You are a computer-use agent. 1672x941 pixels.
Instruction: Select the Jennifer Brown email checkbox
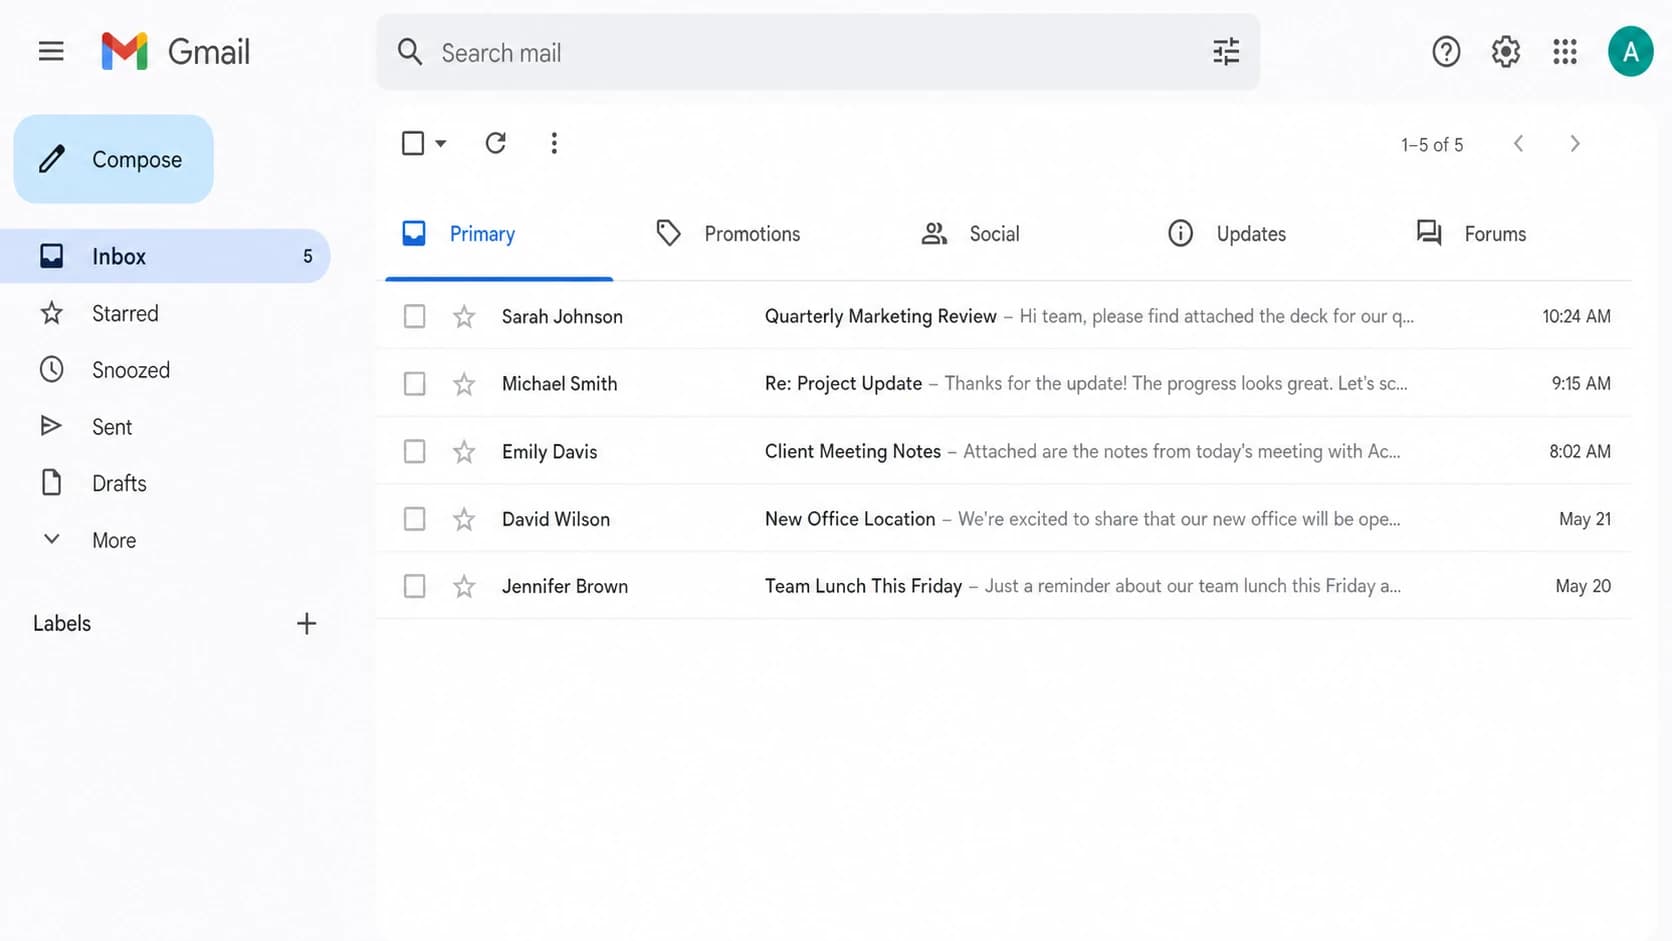tap(414, 586)
